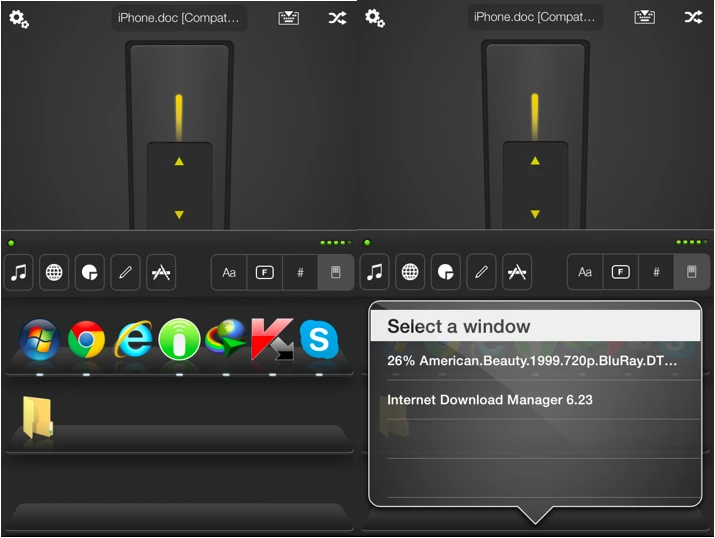Launch Skype from the dock
Image resolution: width=715 pixels, height=538 pixels.
click(318, 341)
